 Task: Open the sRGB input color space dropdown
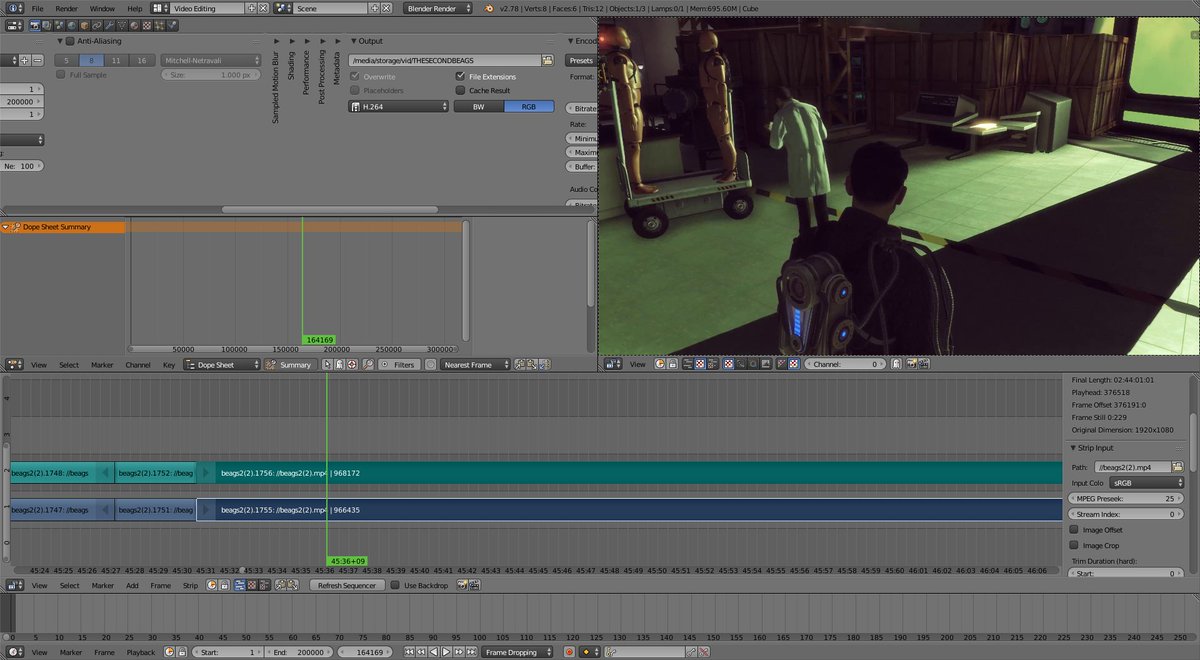coord(1146,483)
